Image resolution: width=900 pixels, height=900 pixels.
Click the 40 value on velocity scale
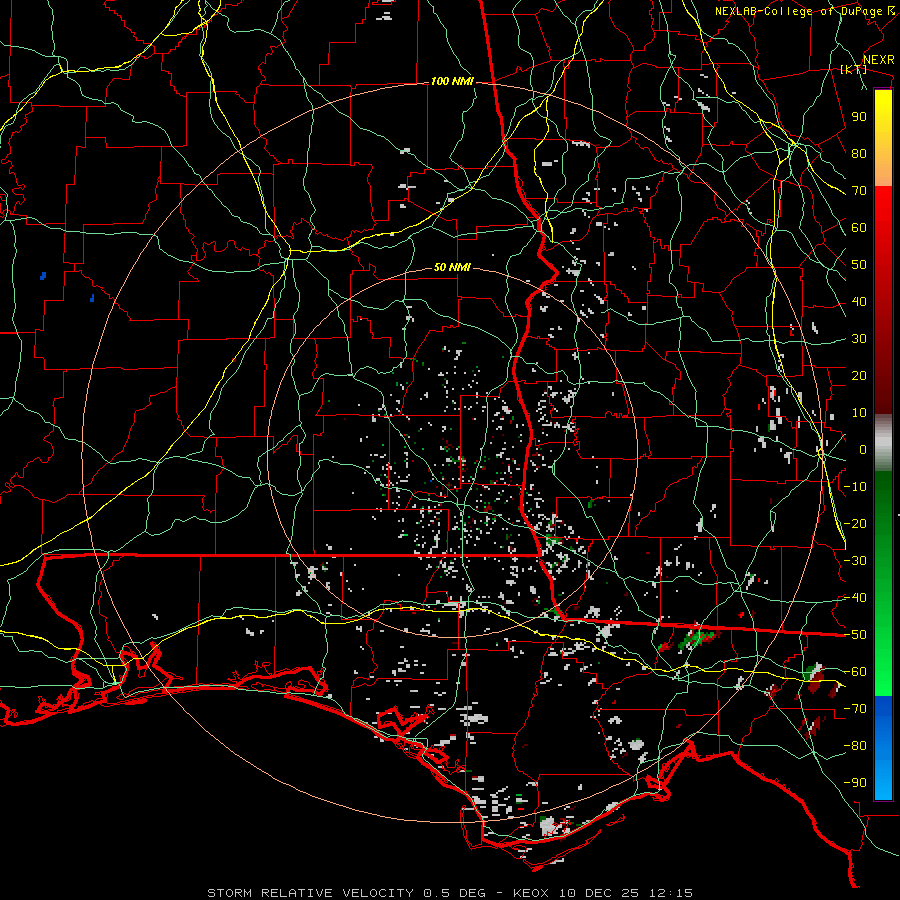(859, 301)
